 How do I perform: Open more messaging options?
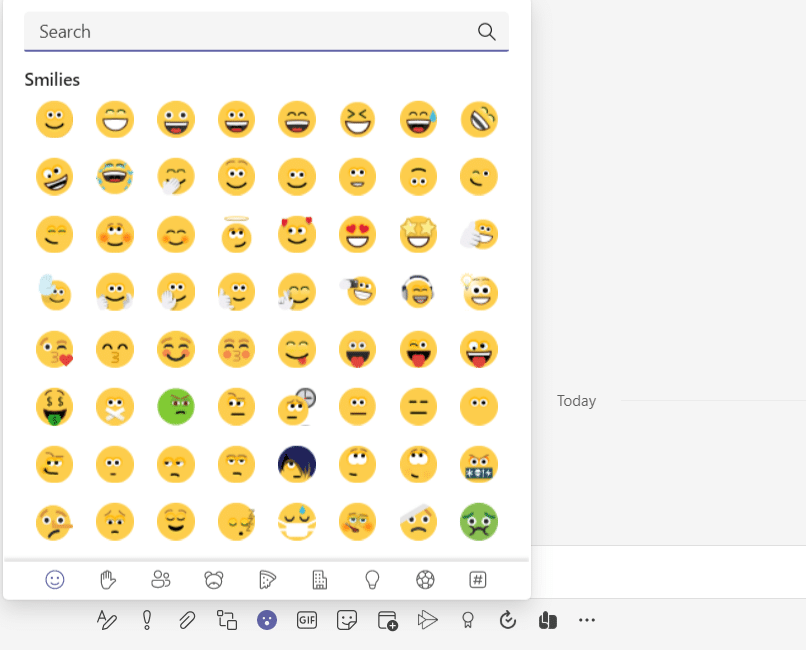[x=587, y=620]
